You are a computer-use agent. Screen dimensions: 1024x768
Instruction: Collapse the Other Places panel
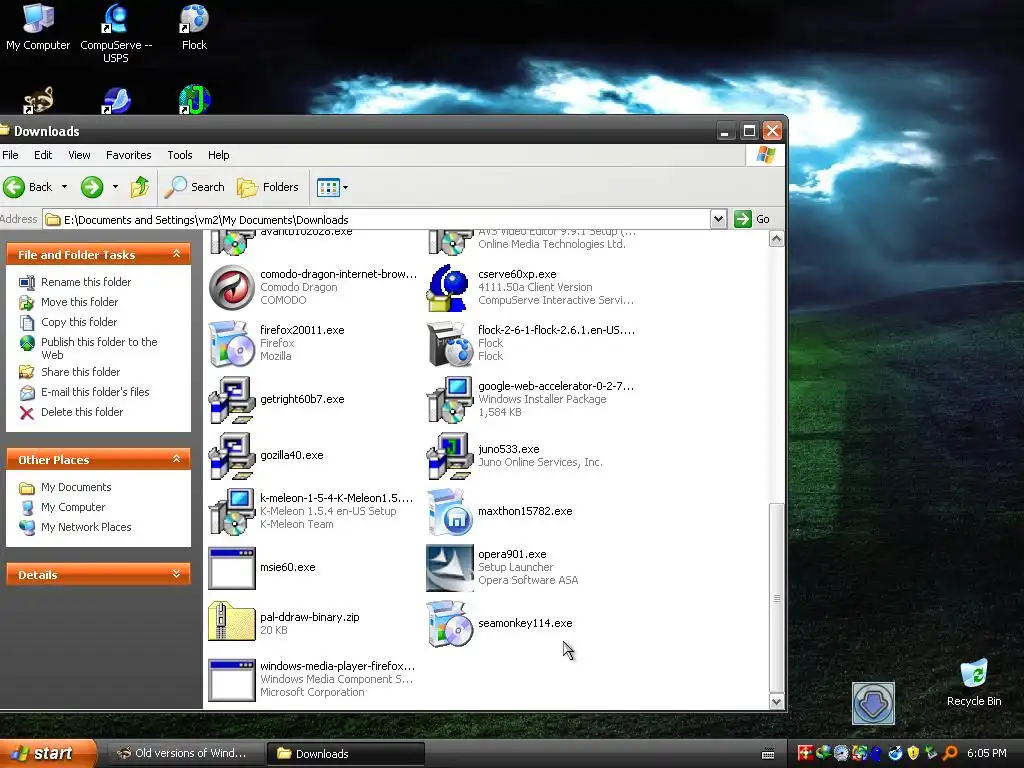pos(176,459)
